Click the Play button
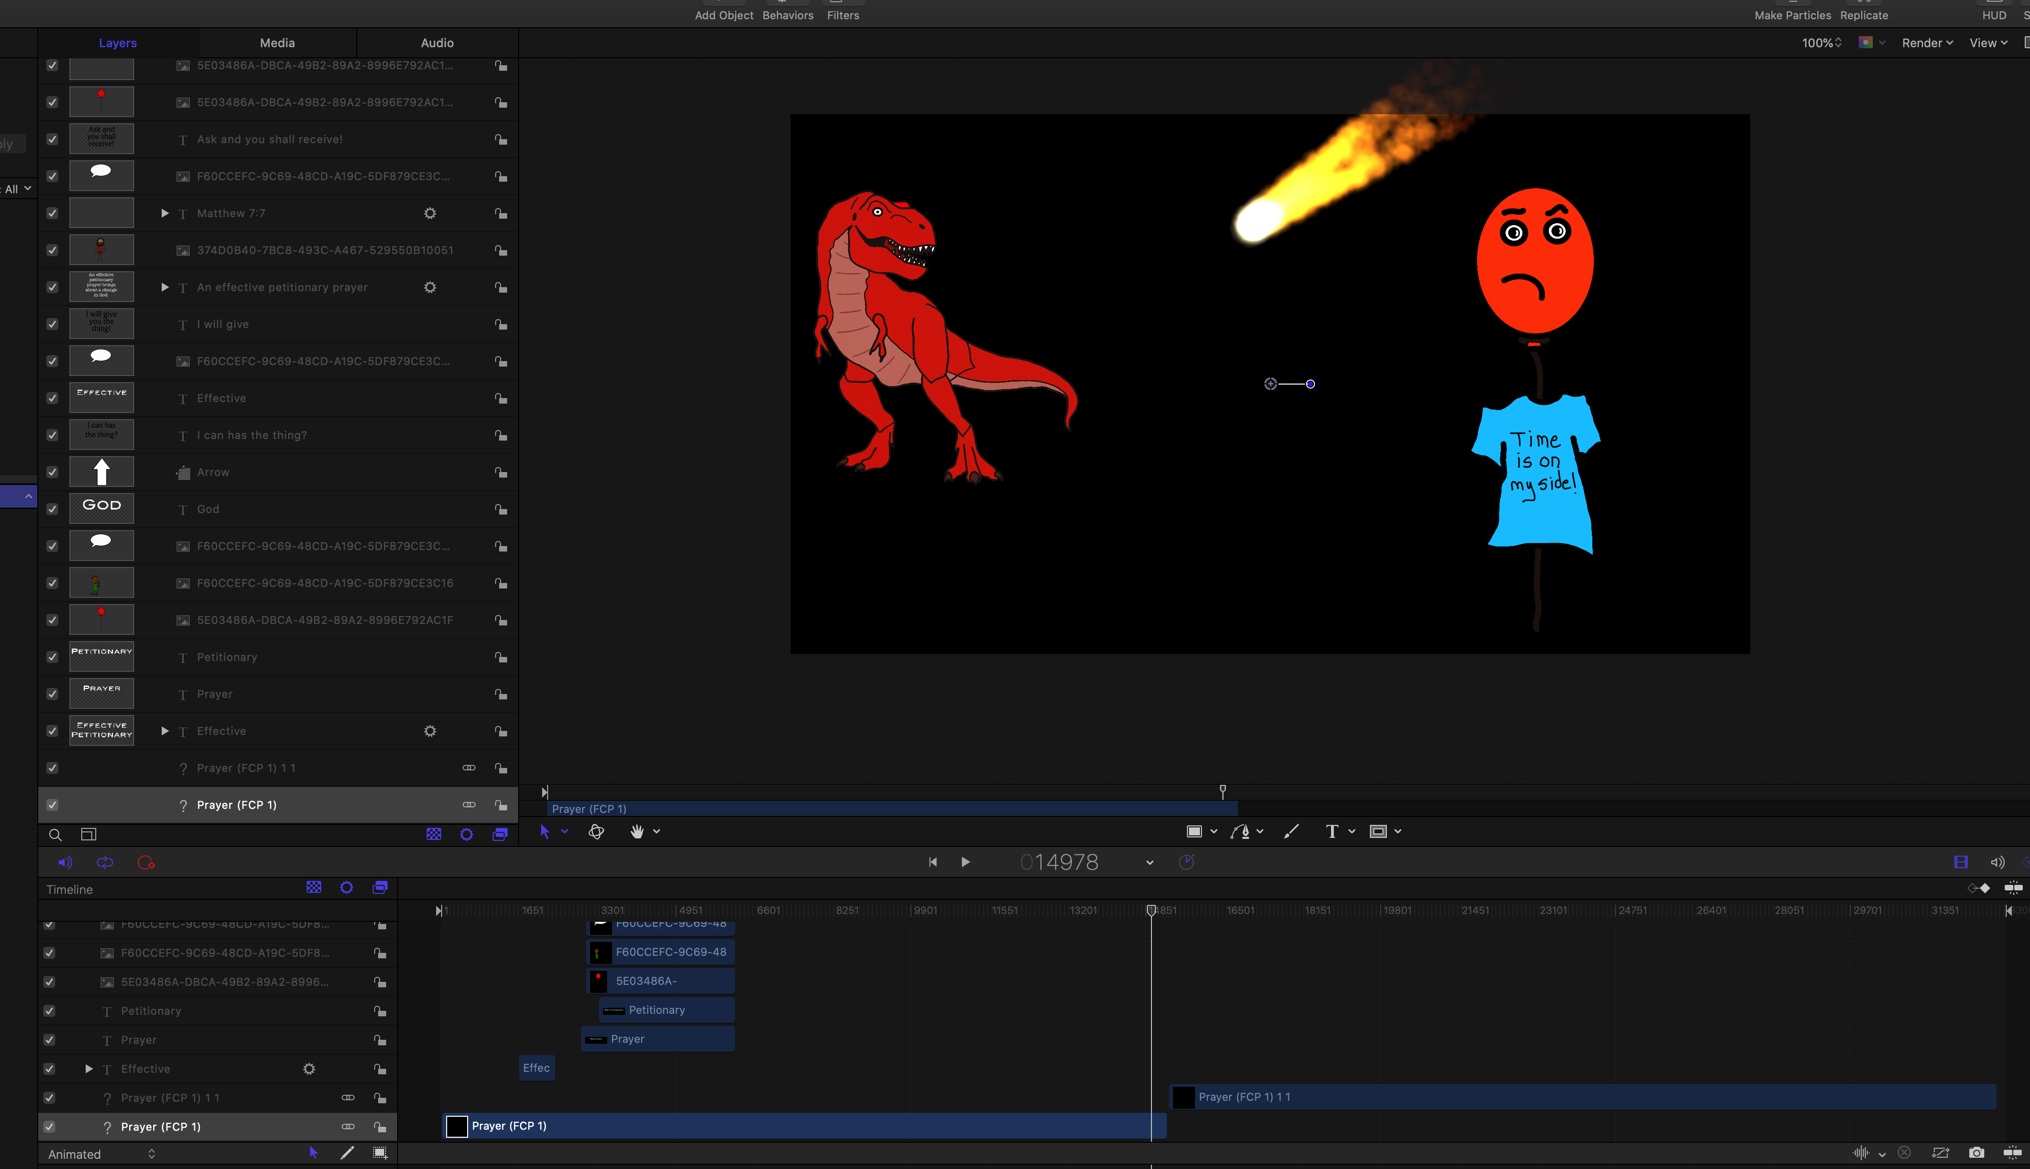2030x1169 pixels. (x=965, y=862)
